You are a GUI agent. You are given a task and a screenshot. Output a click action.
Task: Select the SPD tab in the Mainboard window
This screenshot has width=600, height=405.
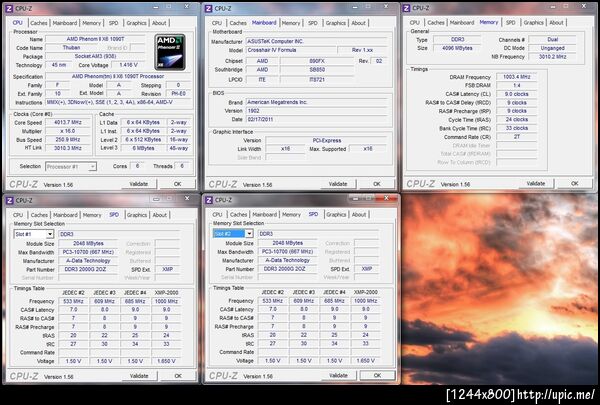[313, 23]
